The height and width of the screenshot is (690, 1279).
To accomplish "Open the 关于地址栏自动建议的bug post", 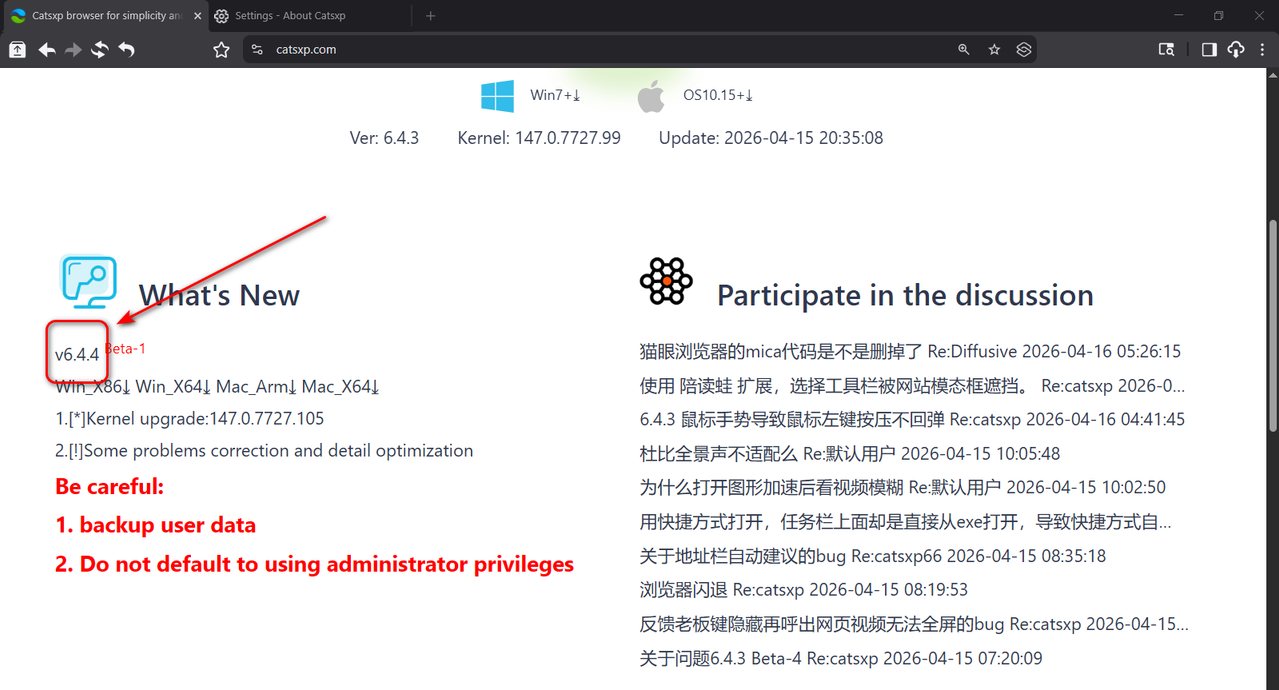I will click(873, 556).
